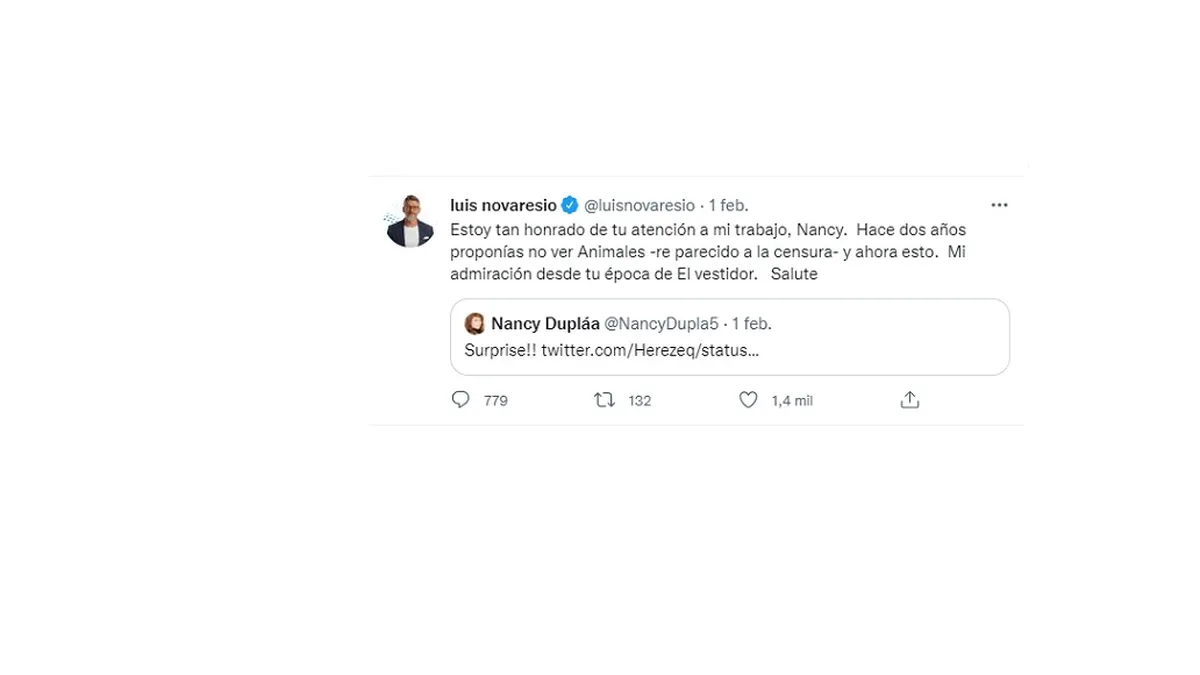The height and width of the screenshot is (675, 1200).
Task: Click the 1,4 mil likes count
Action: coord(791,401)
